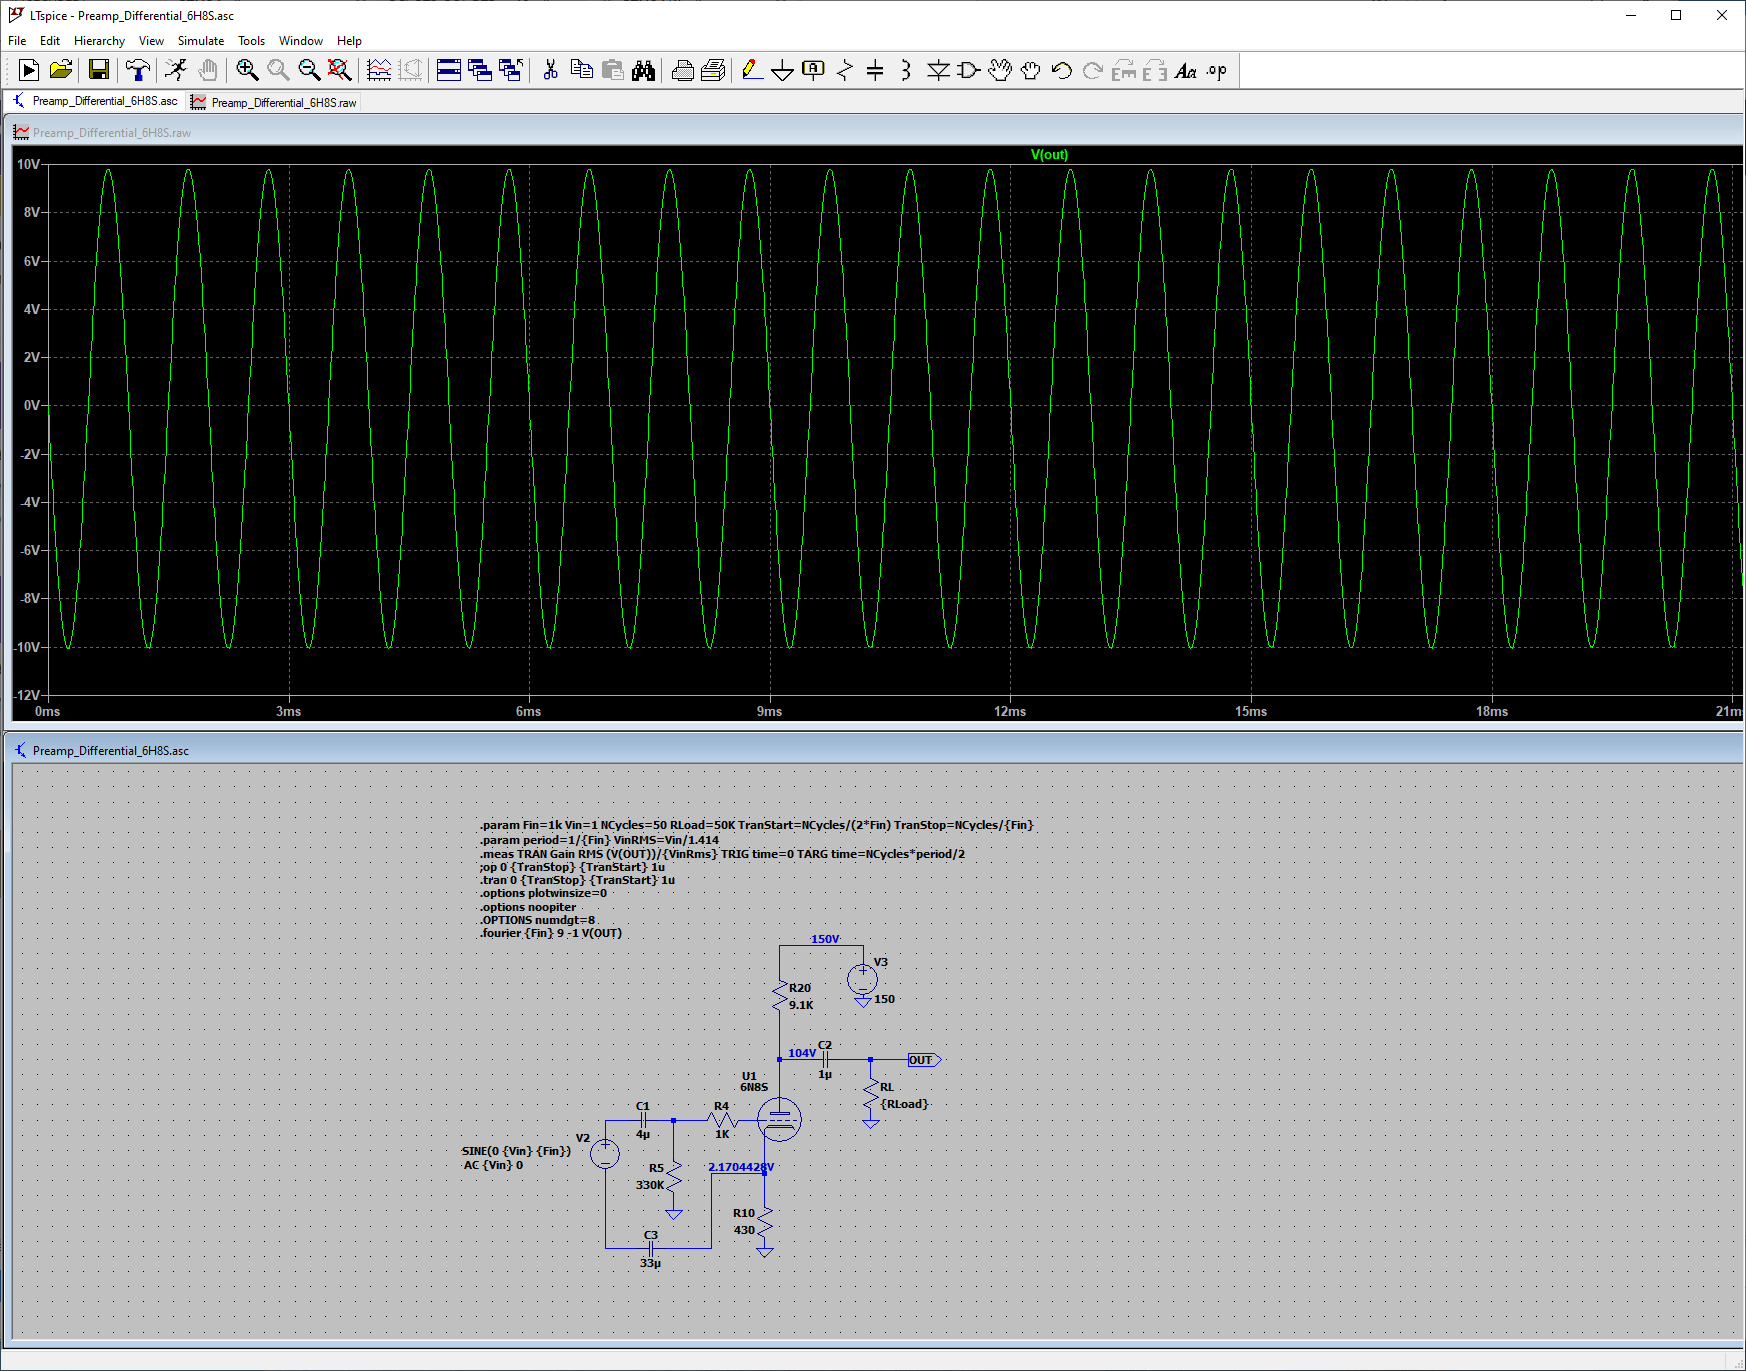Select the Cut scissors tool
The height and width of the screenshot is (1371, 1746).
[x=550, y=70]
